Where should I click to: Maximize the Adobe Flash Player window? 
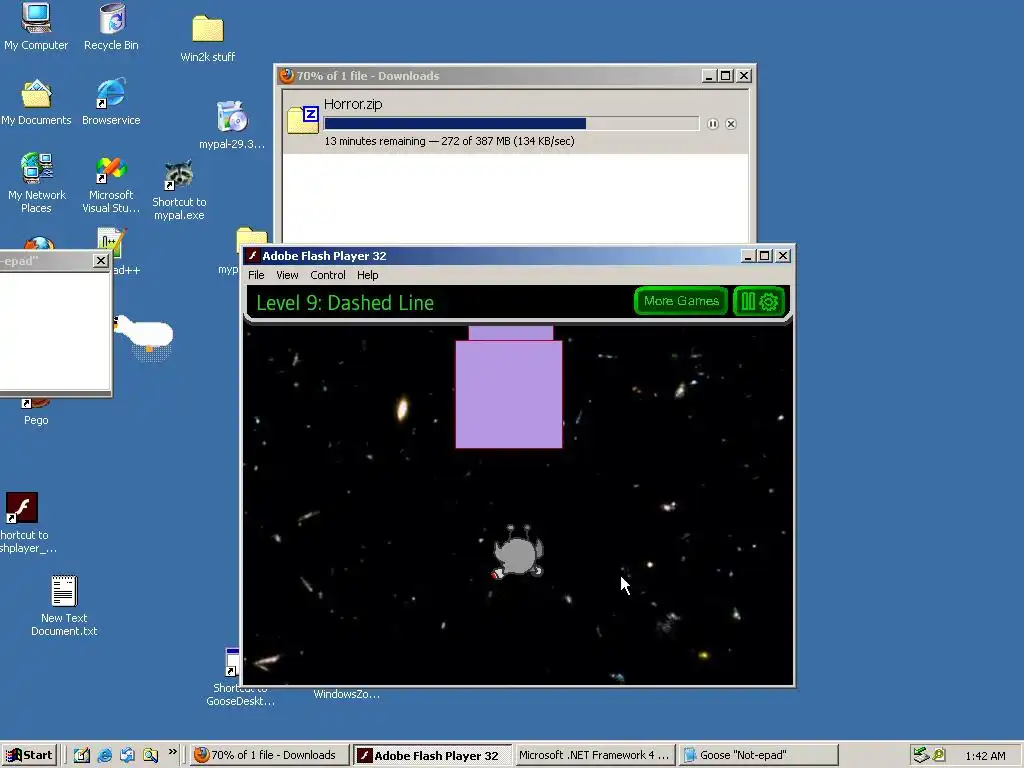click(765, 255)
